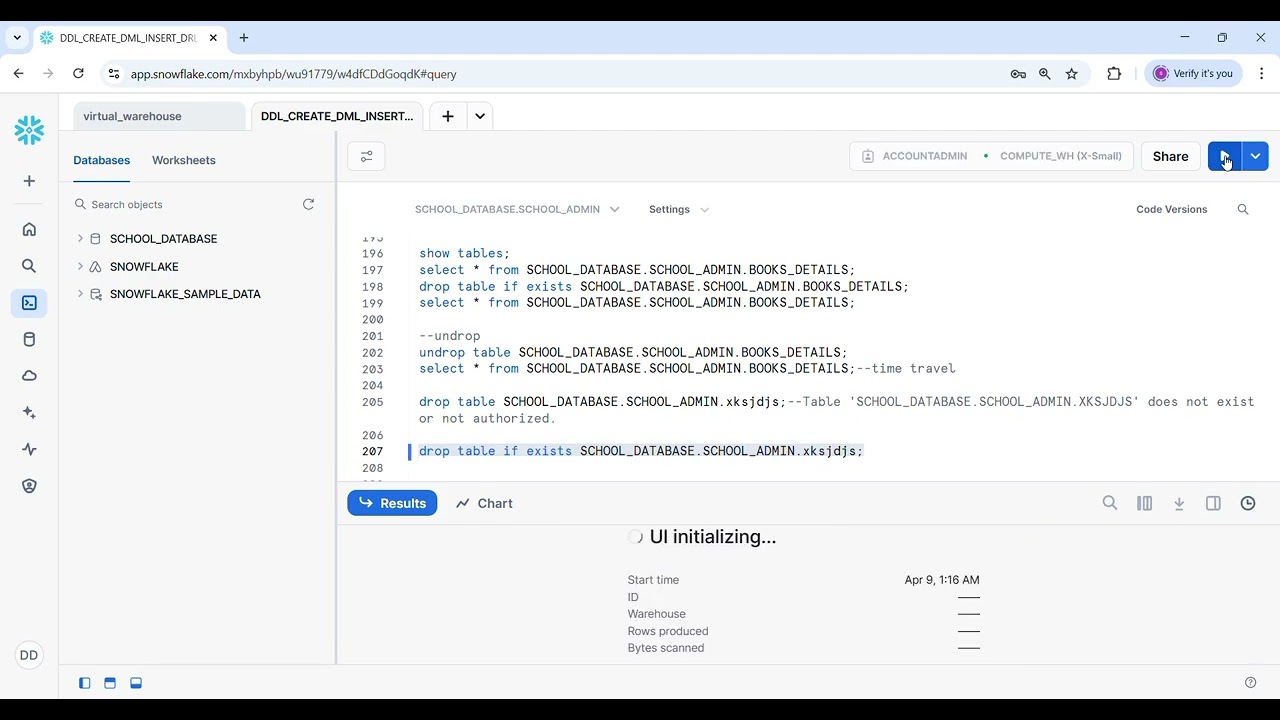Click the Verify it's you button
This screenshot has width=1280, height=720.
coord(1194,73)
